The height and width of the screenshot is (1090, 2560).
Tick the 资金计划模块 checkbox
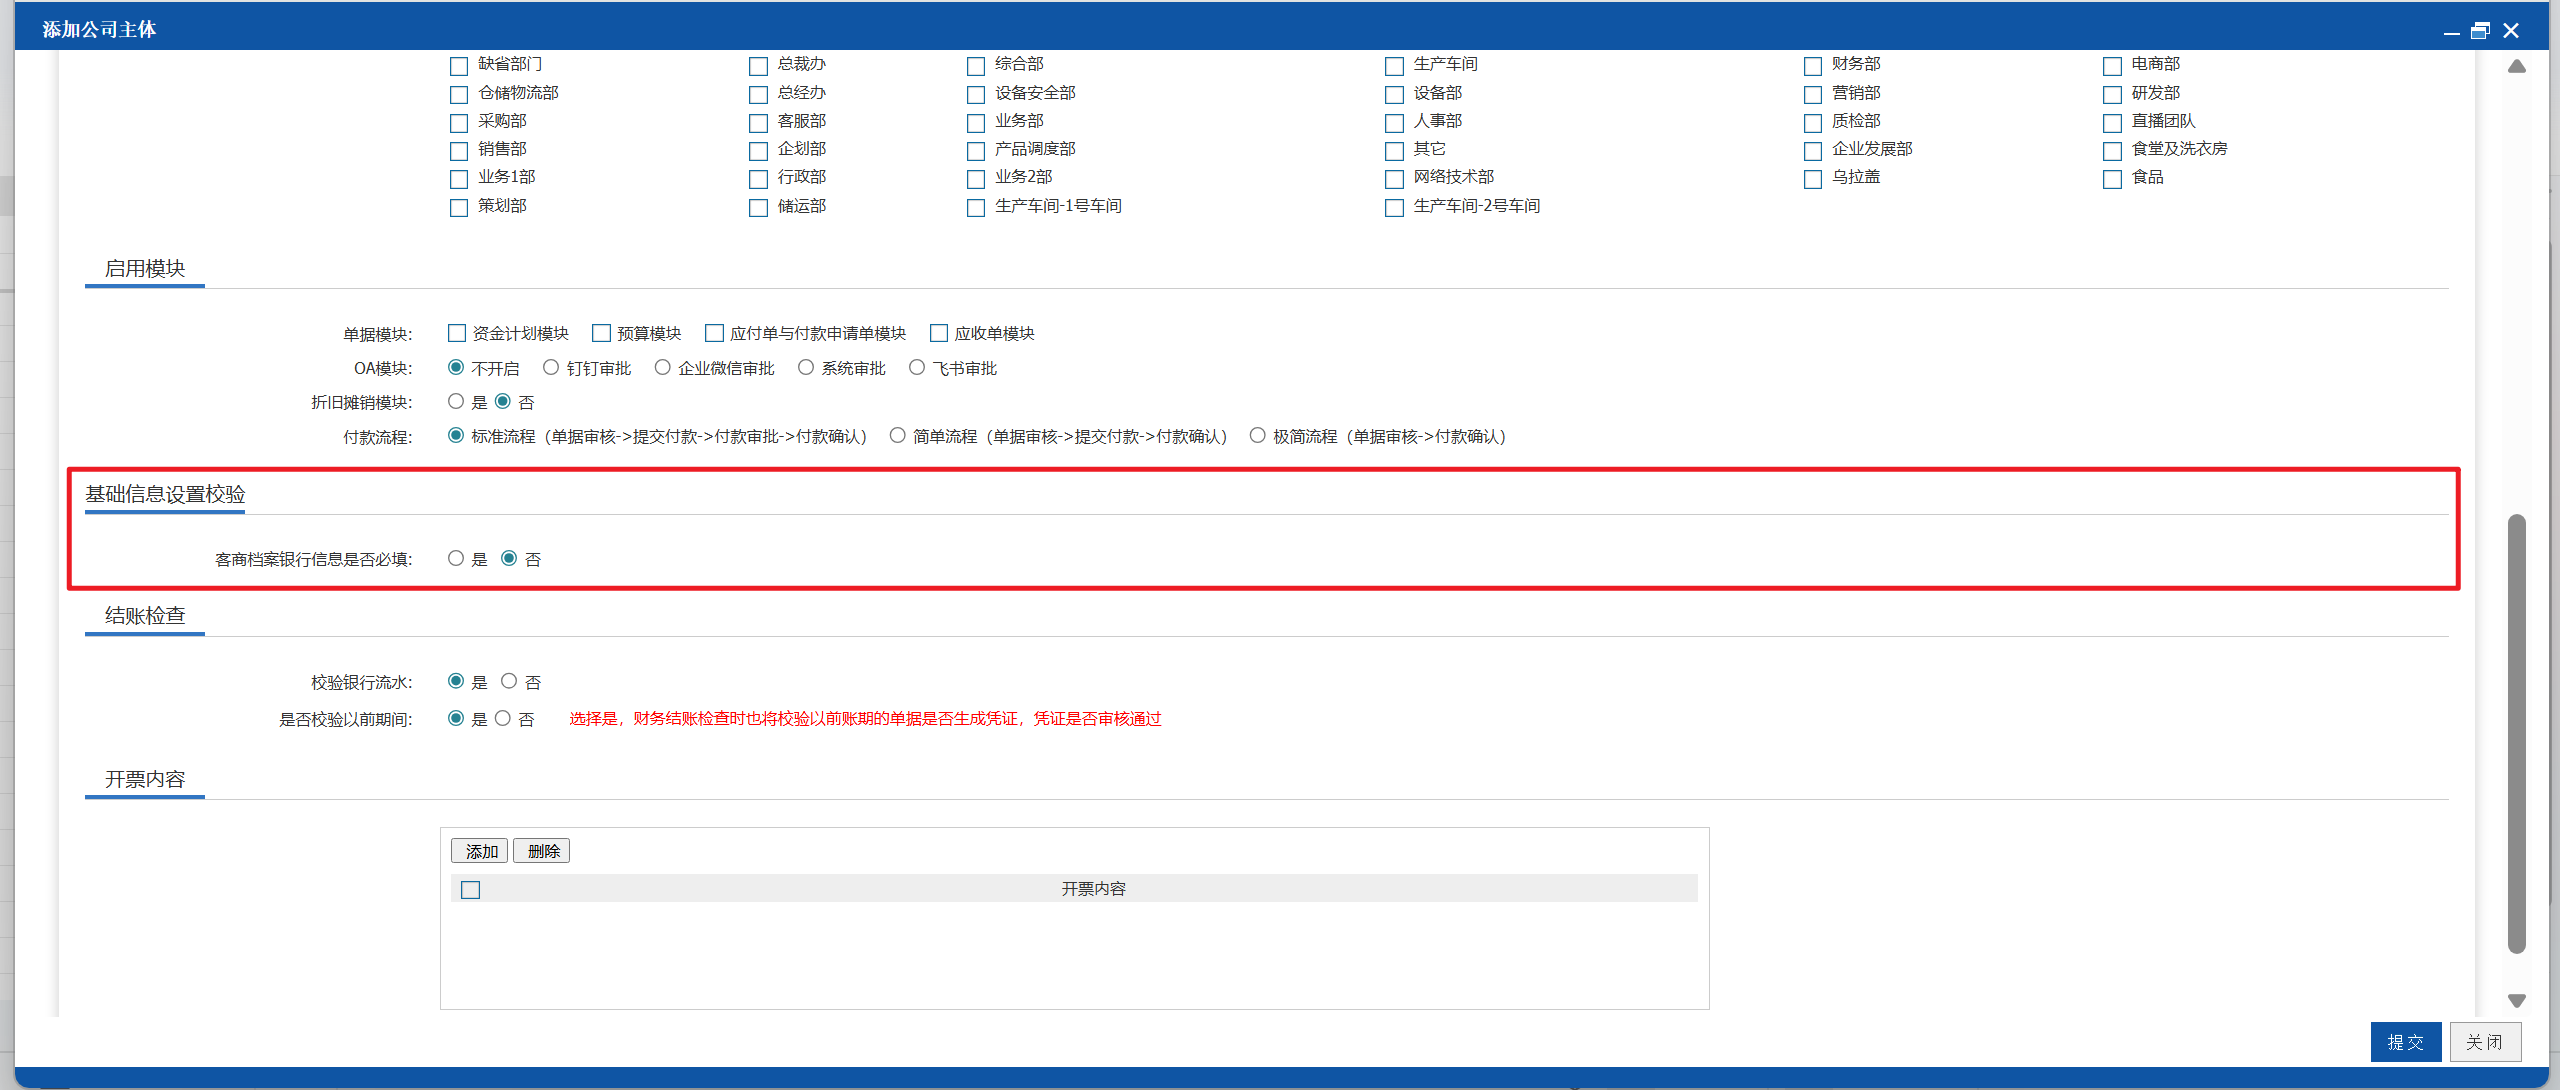(x=457, y=333)
